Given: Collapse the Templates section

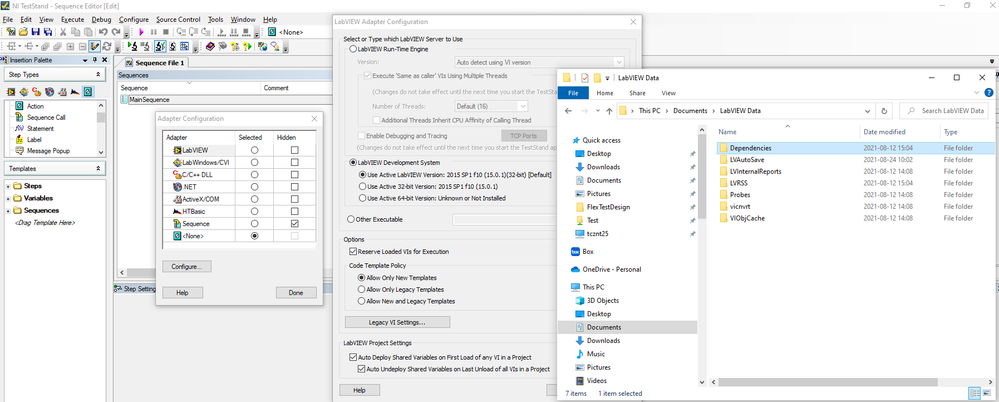Looking at the screenshot, I should coord(97,169).
